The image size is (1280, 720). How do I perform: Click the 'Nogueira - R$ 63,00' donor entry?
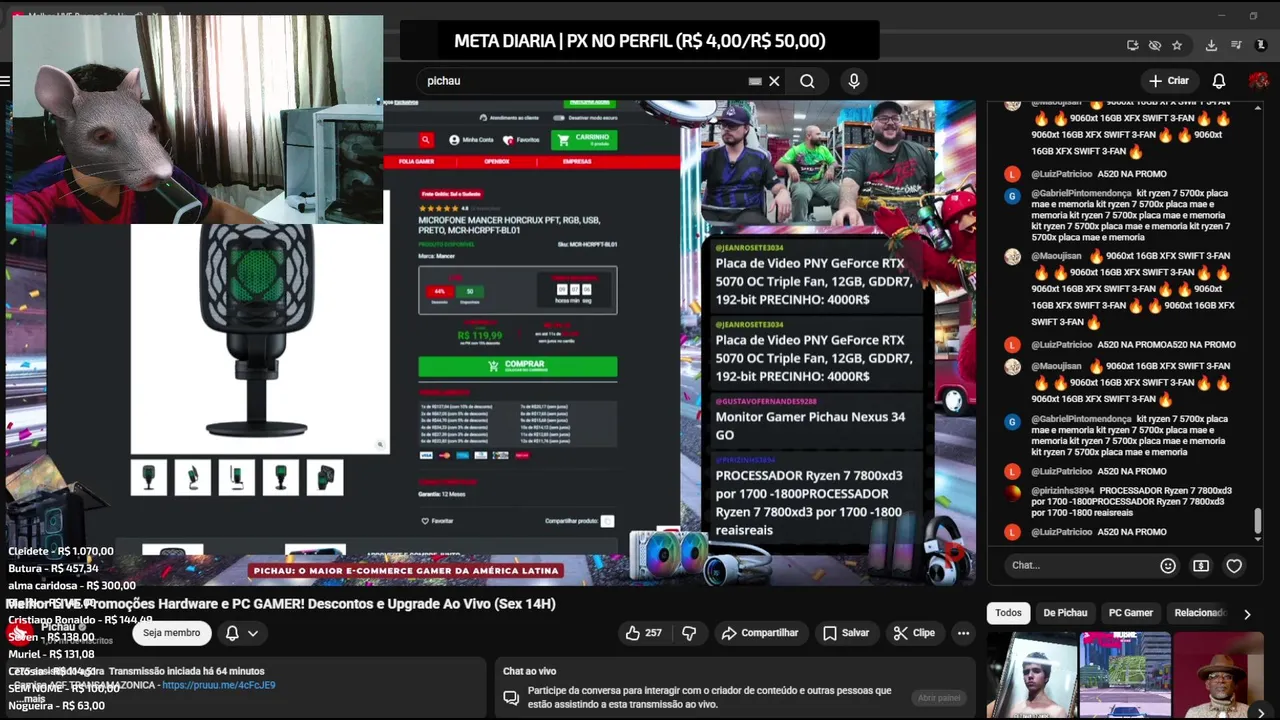56,706
